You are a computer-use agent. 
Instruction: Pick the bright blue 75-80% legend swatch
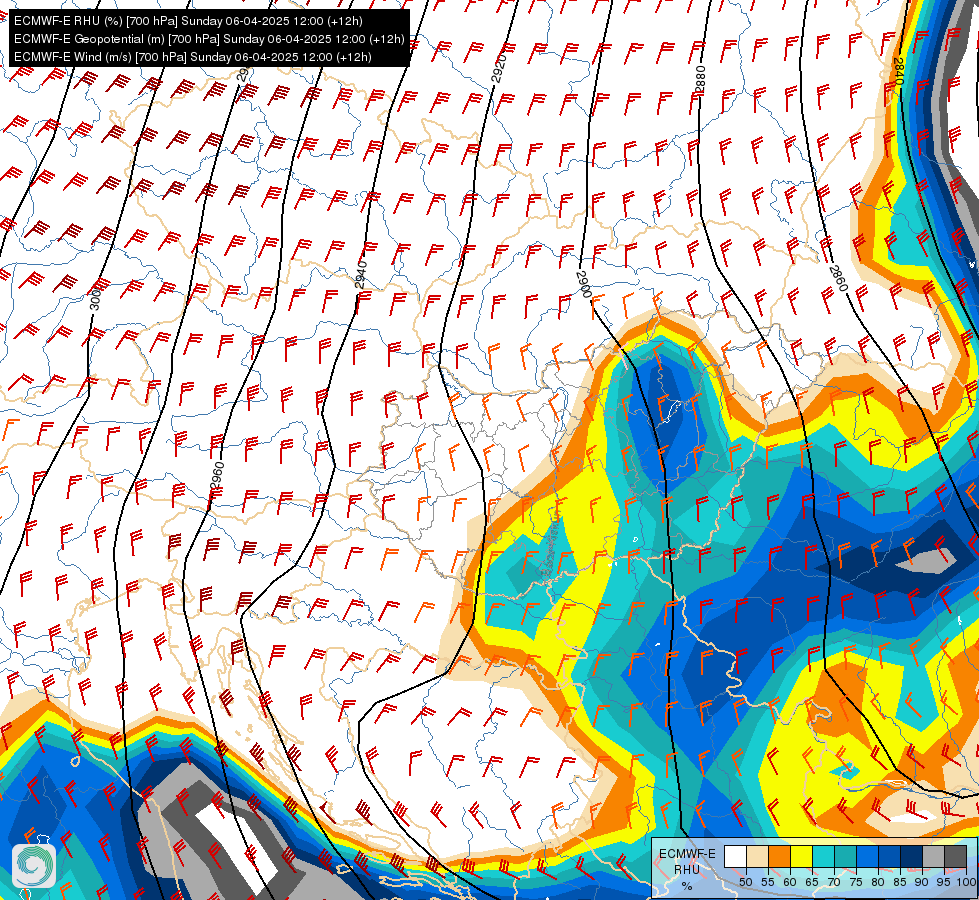coord(867,857)
